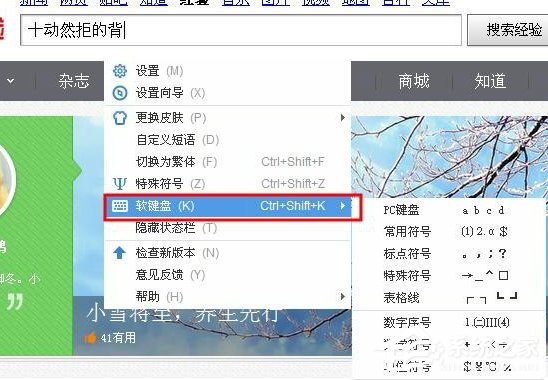Image resolution: width=548 pixels, height=380 pixels.
Task: Open the 设置 (M) menu entry
Action: [x=227, y=71]
